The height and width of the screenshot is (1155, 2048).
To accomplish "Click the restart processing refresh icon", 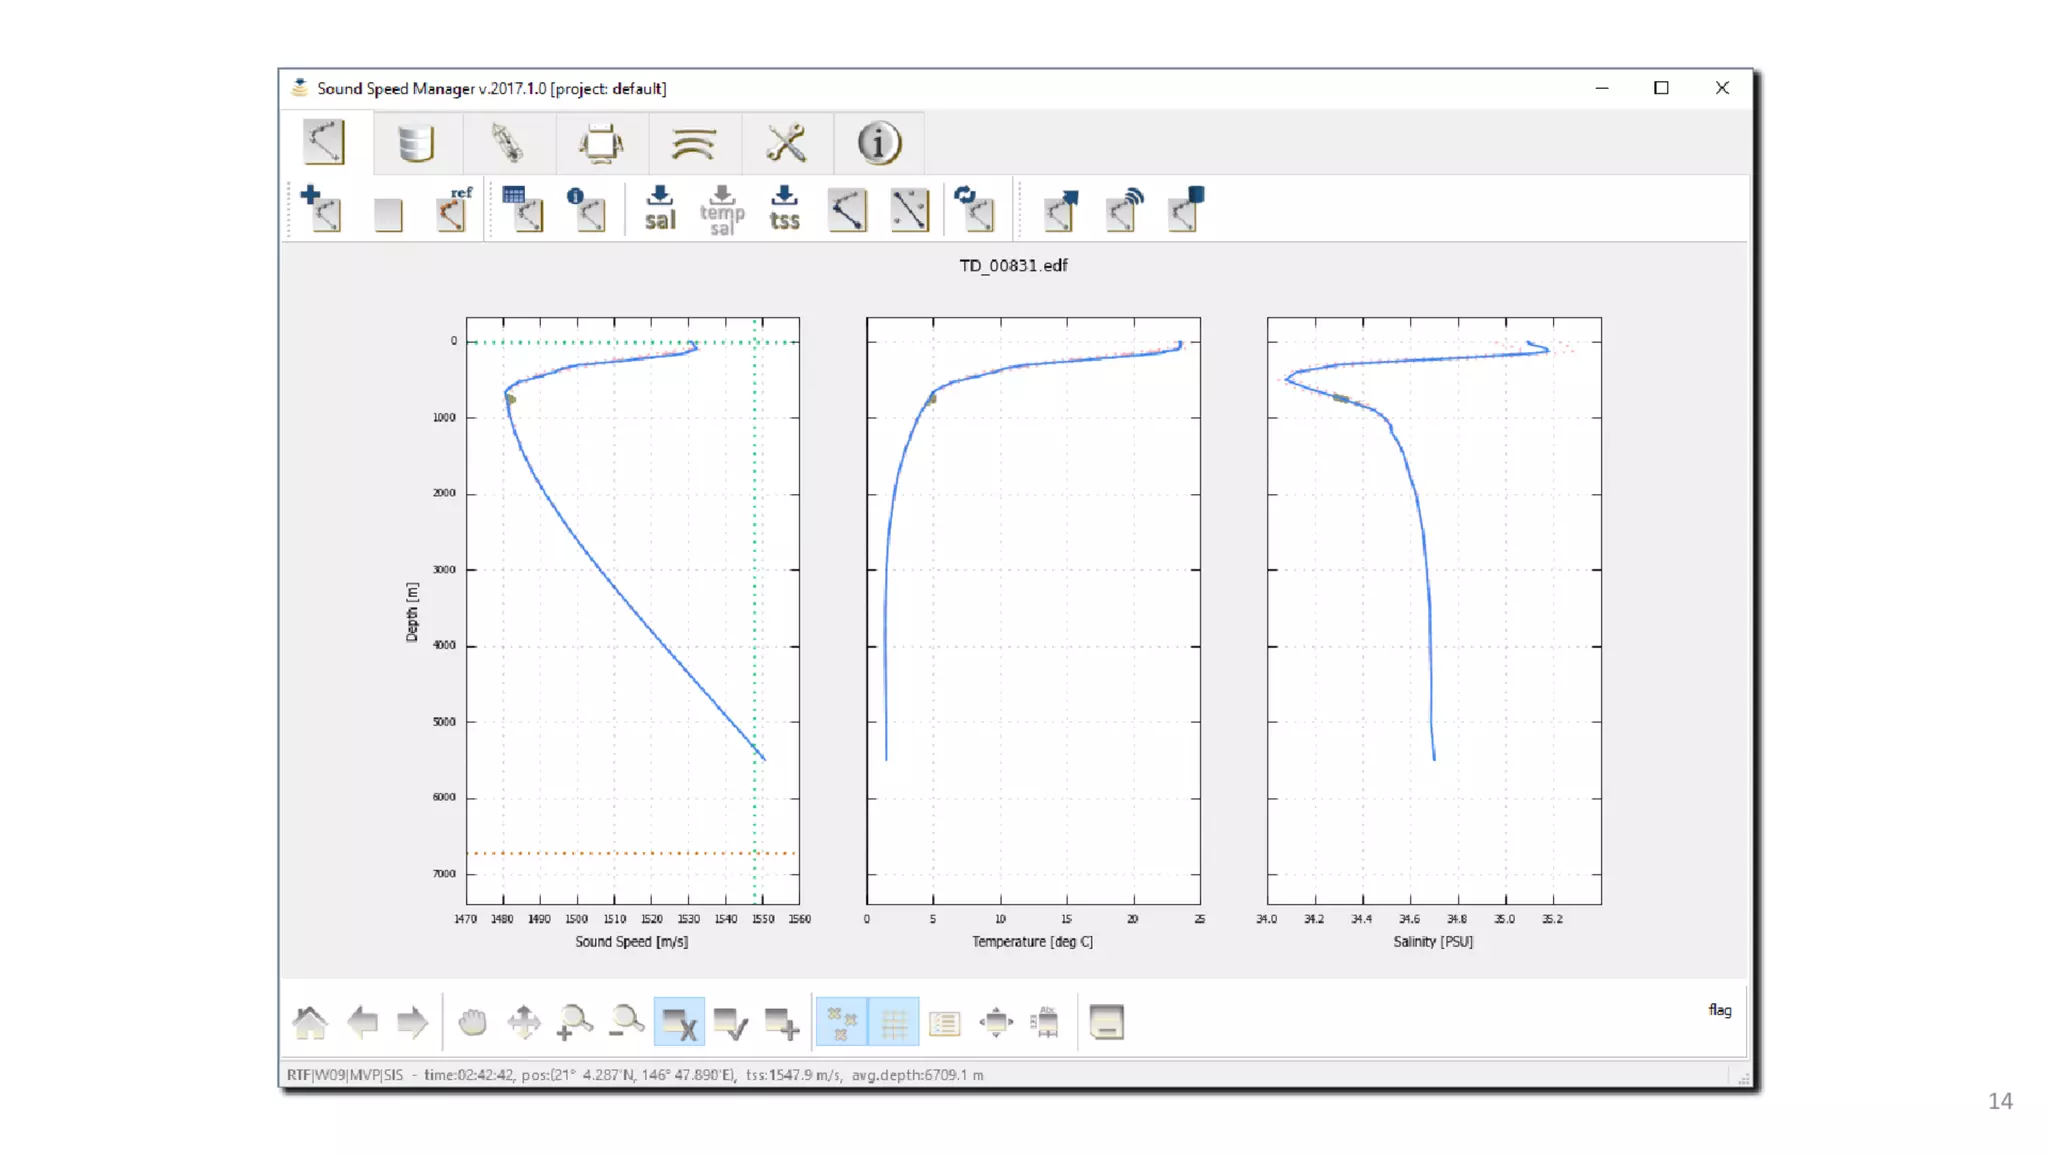I will point(973,209).
